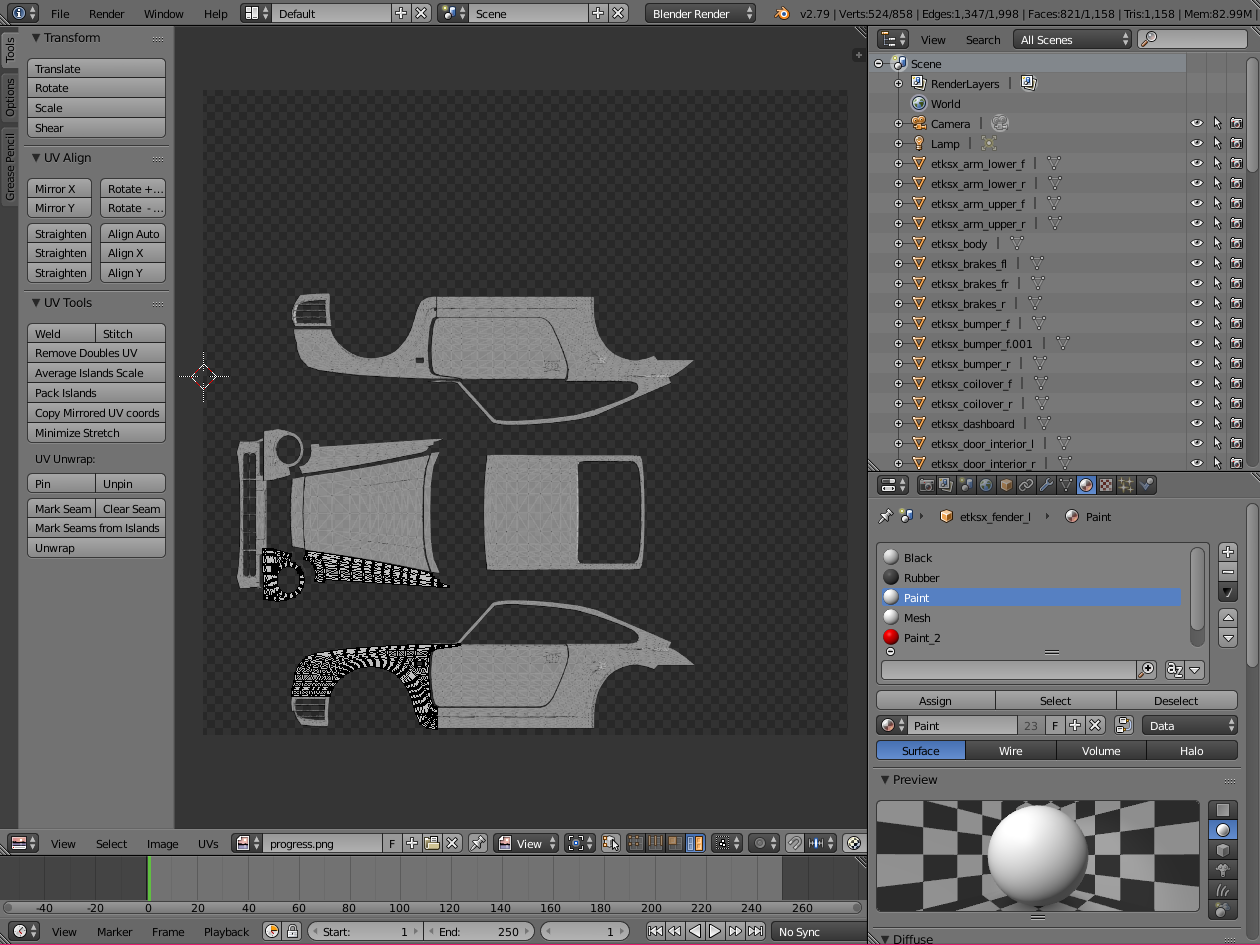
Task: Toggle selectability arrow for etksx_dashboard
Action: tap(1217, 424)
